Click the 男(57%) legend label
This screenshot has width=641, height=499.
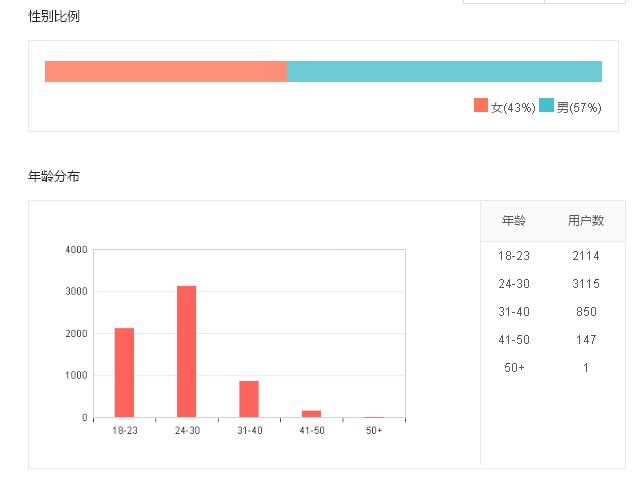click(578, 107)
